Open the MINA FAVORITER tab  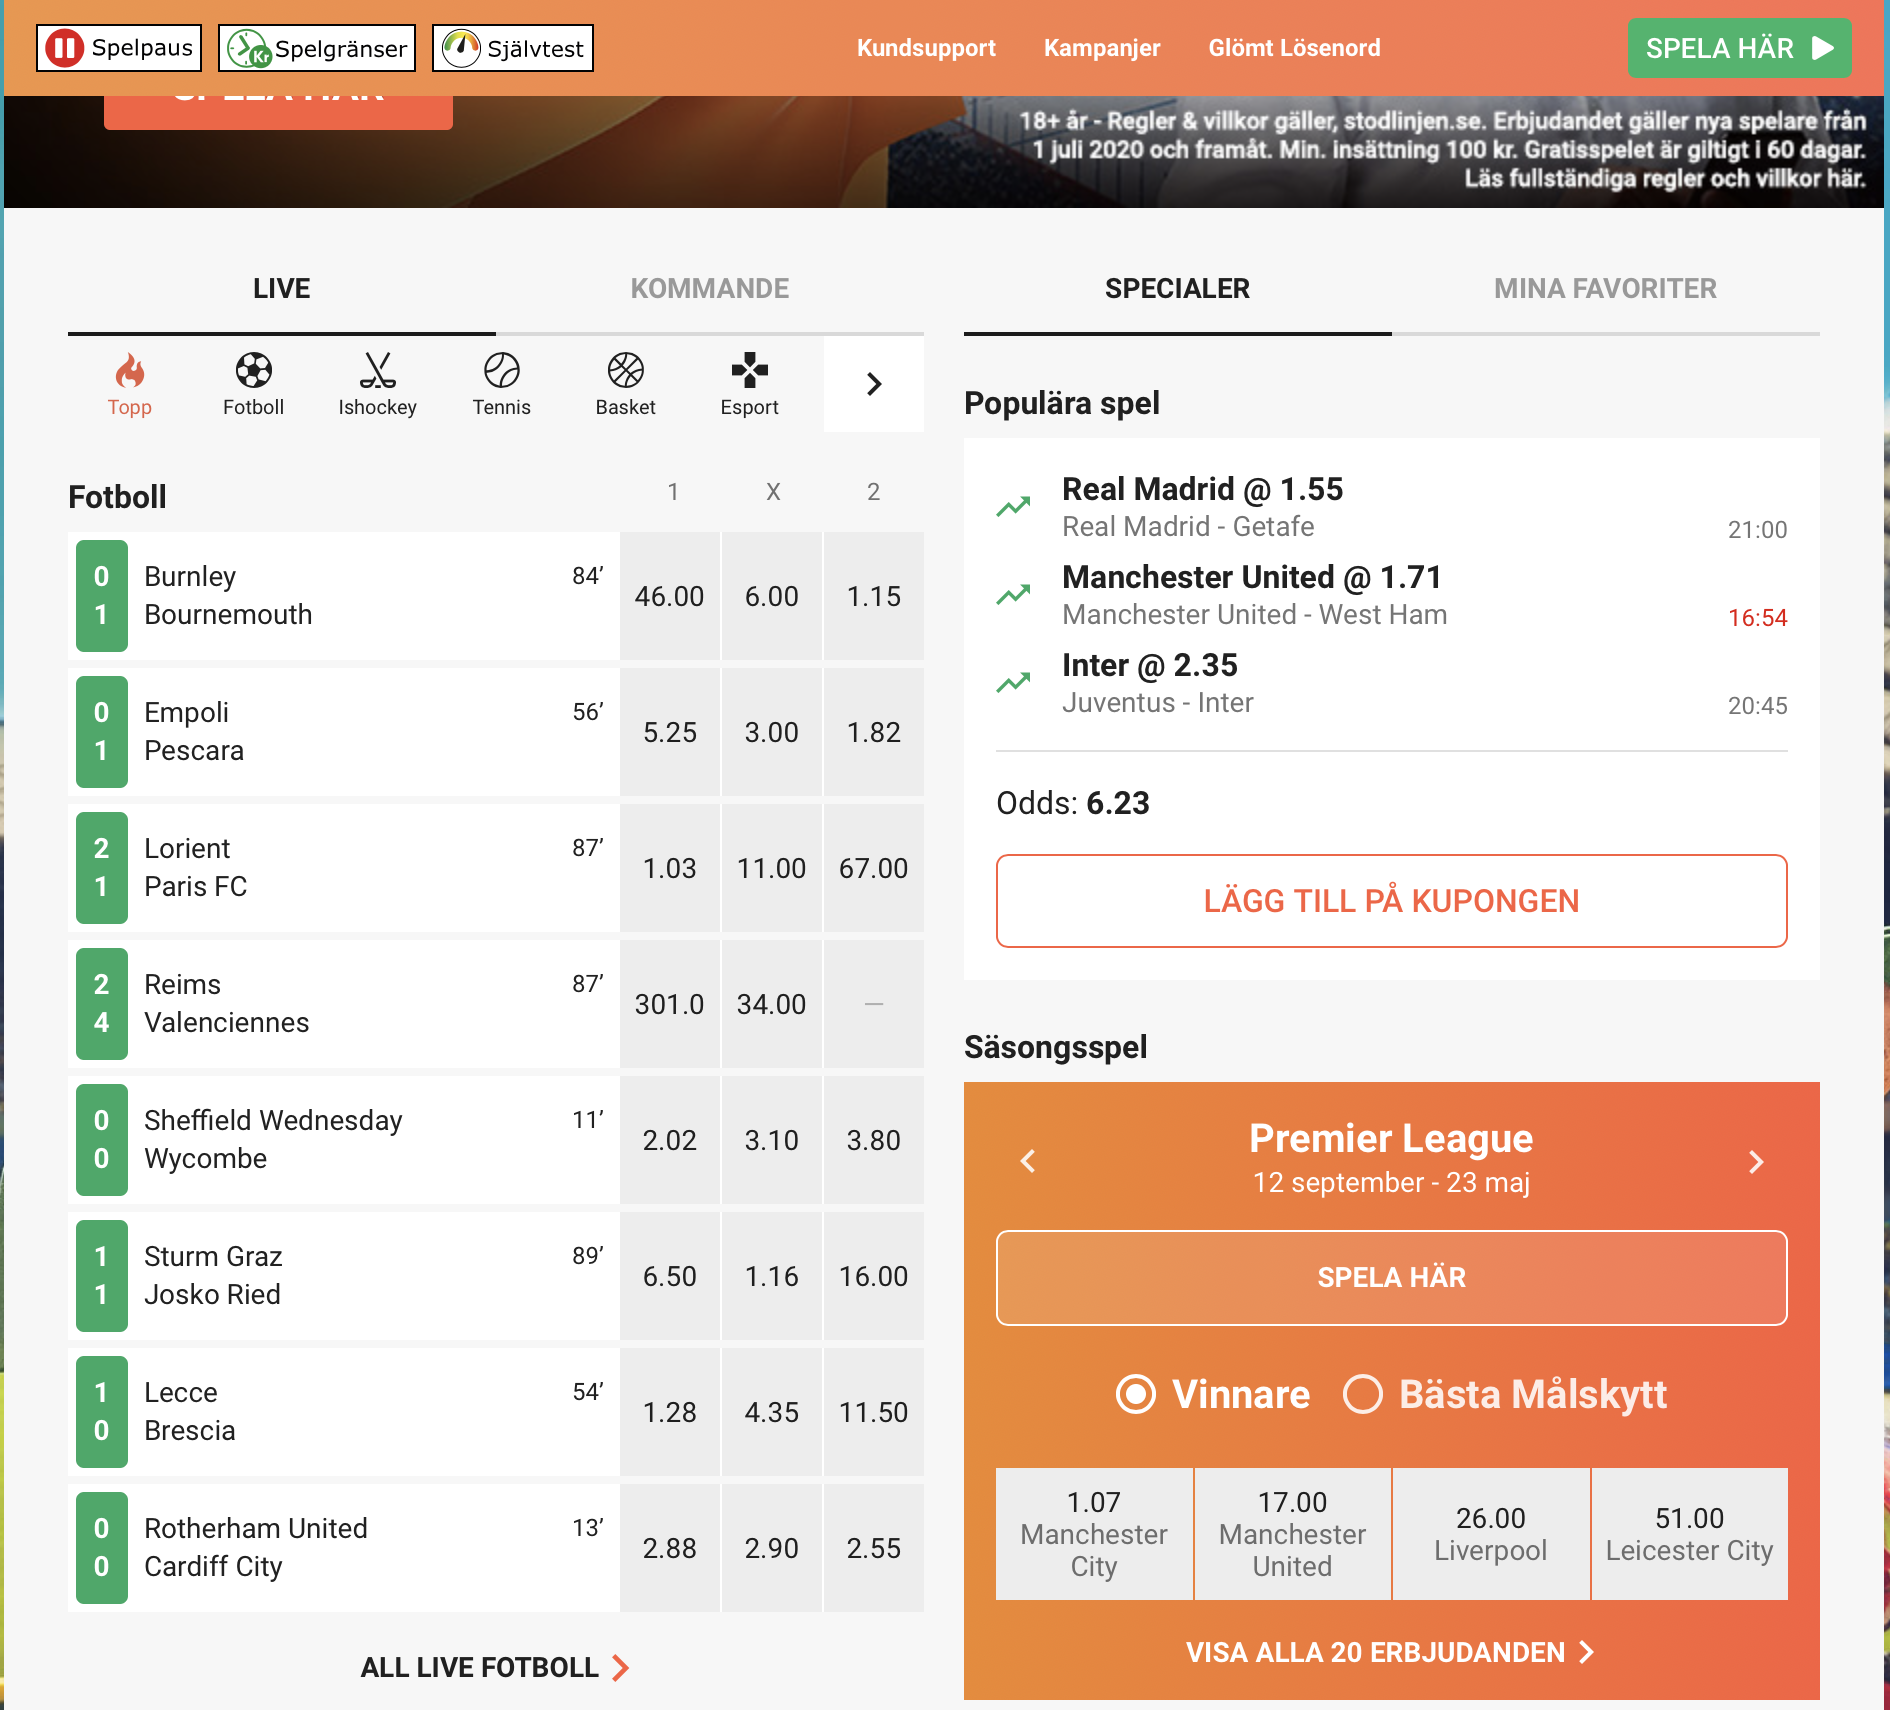point(1605,288)
